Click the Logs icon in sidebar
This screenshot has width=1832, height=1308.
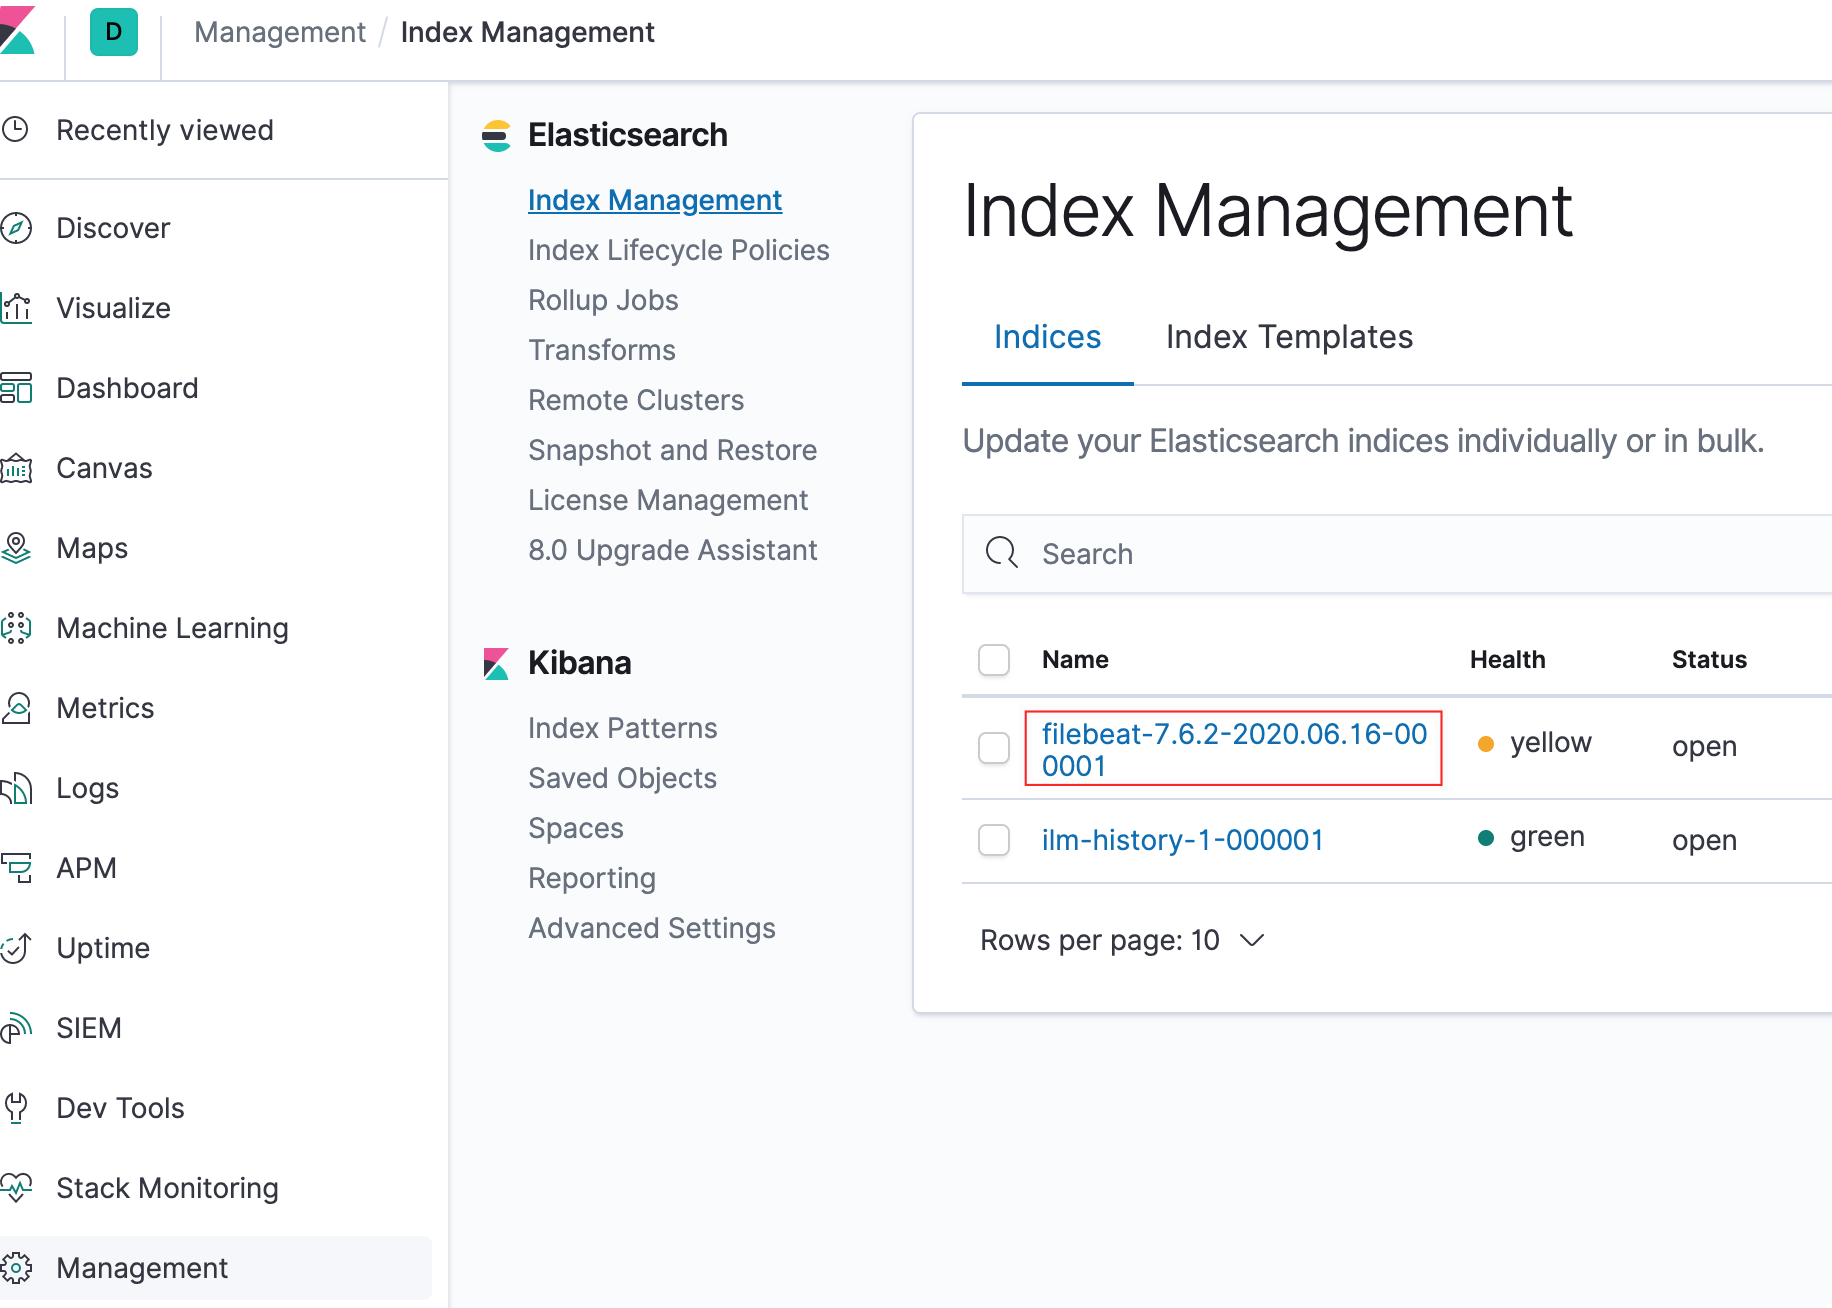pos(16,788)
